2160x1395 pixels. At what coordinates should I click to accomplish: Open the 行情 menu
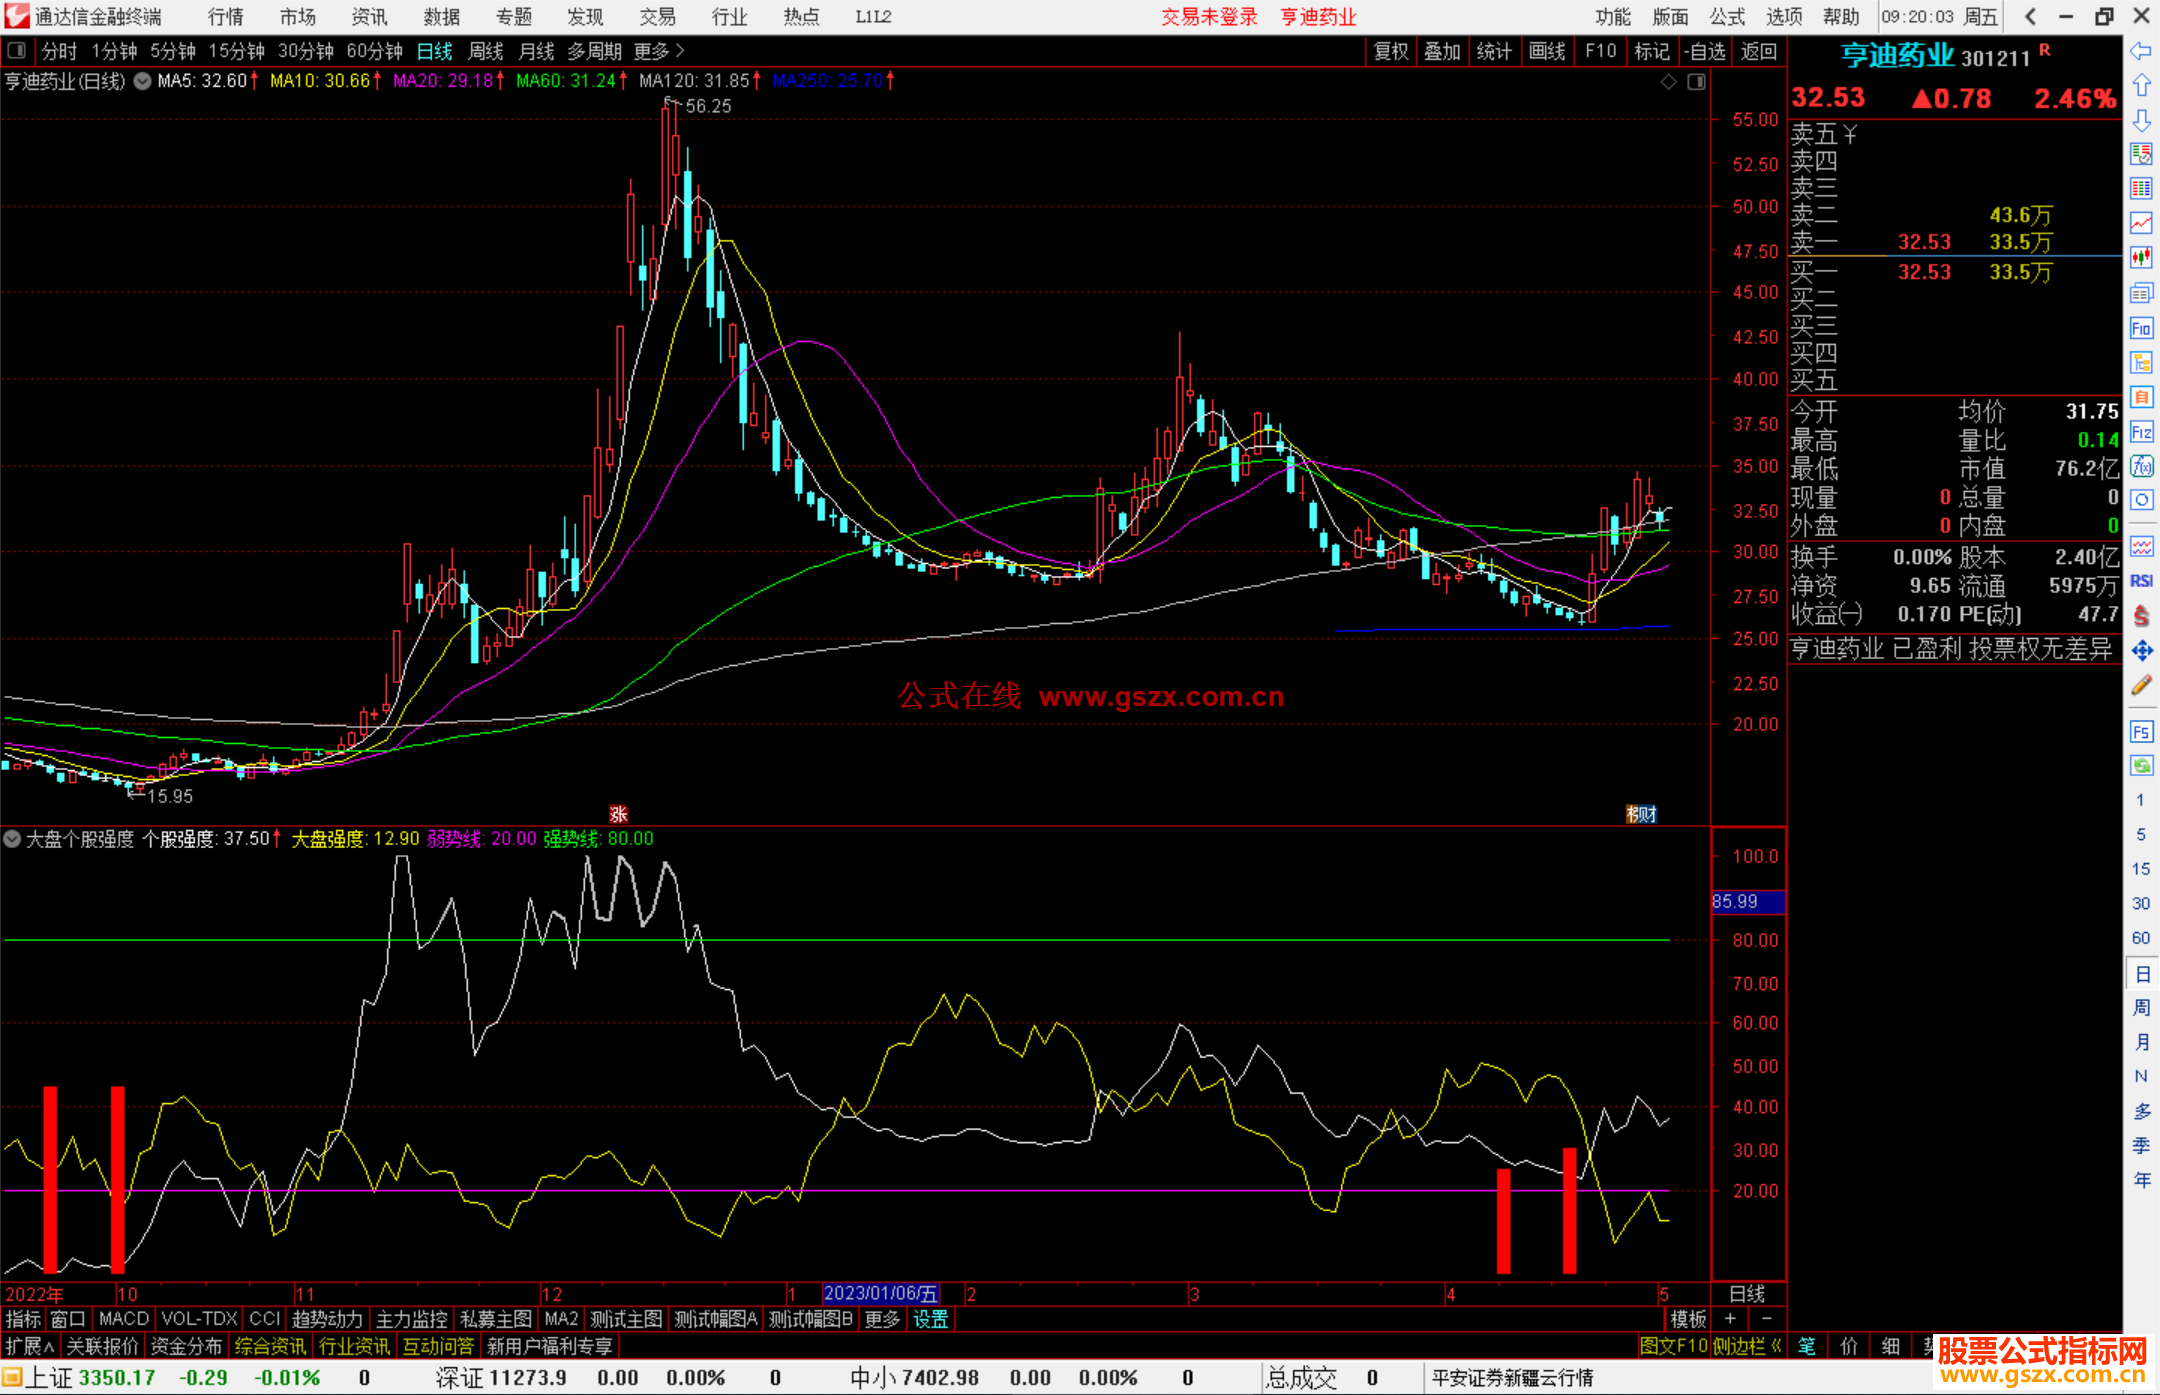point(226,17)
